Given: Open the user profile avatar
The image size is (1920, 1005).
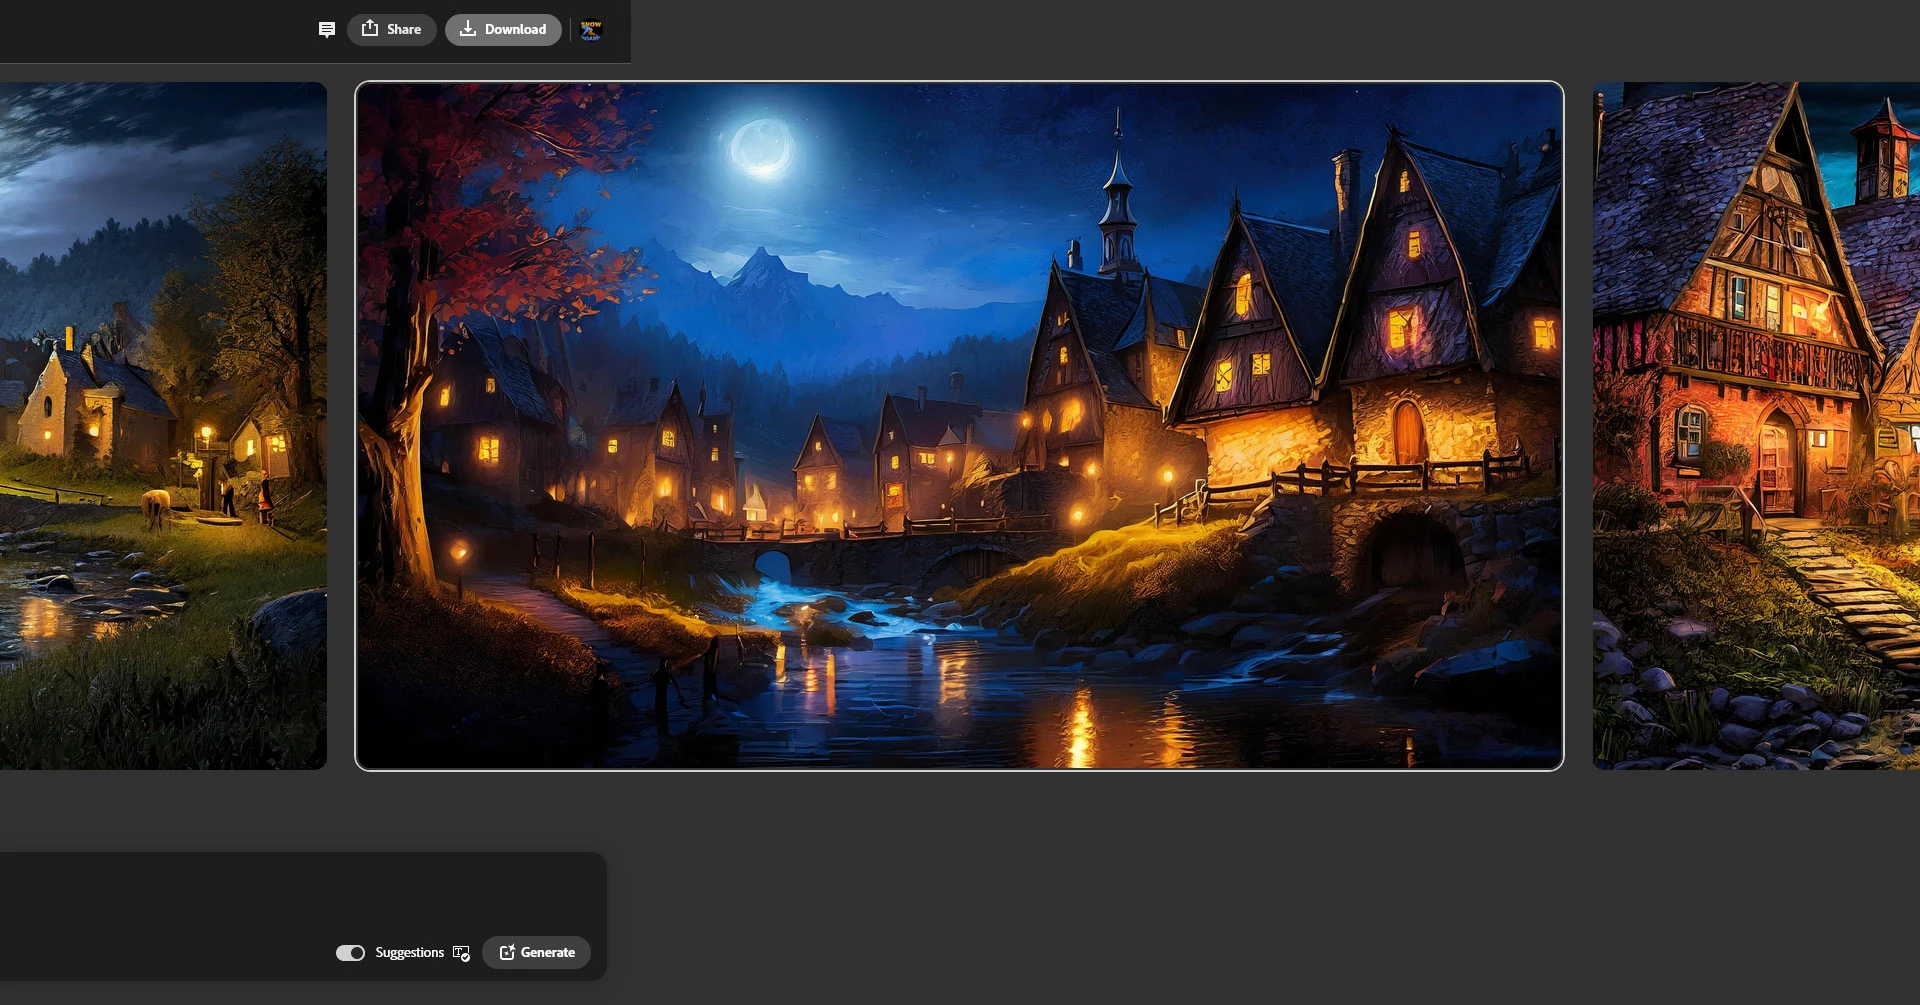Looking at the screenshot, I should [x=591, y=30].
